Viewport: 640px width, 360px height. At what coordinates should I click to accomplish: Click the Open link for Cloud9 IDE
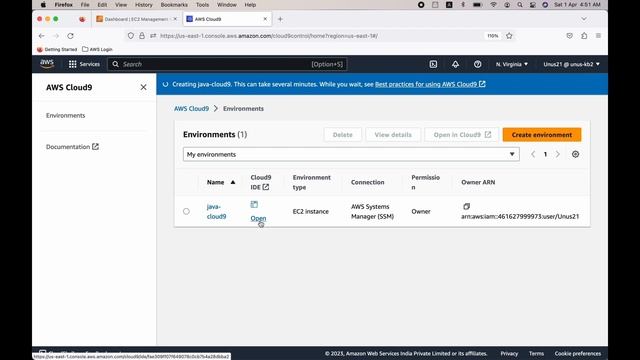tap(258, 218)
